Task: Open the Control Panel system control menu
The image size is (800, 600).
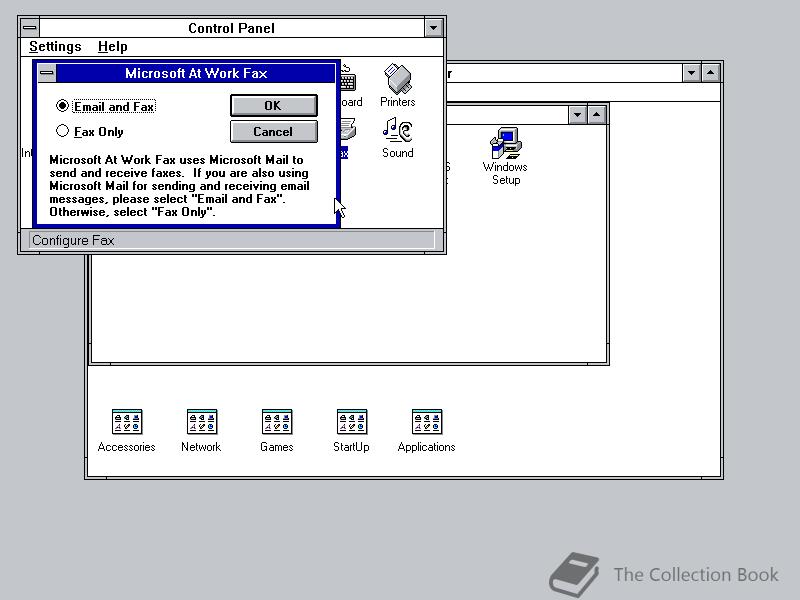Action: tap(30, 28)
